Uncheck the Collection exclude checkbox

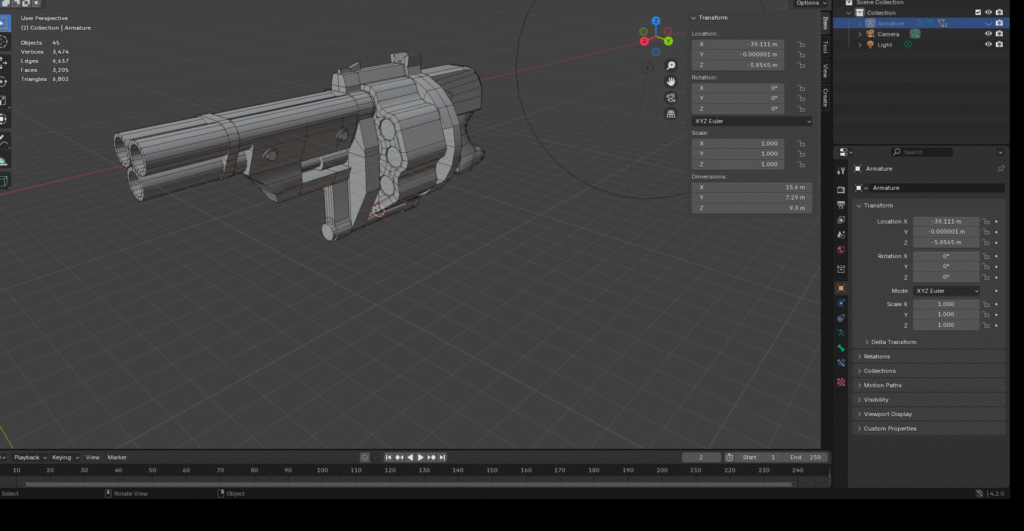978,13
